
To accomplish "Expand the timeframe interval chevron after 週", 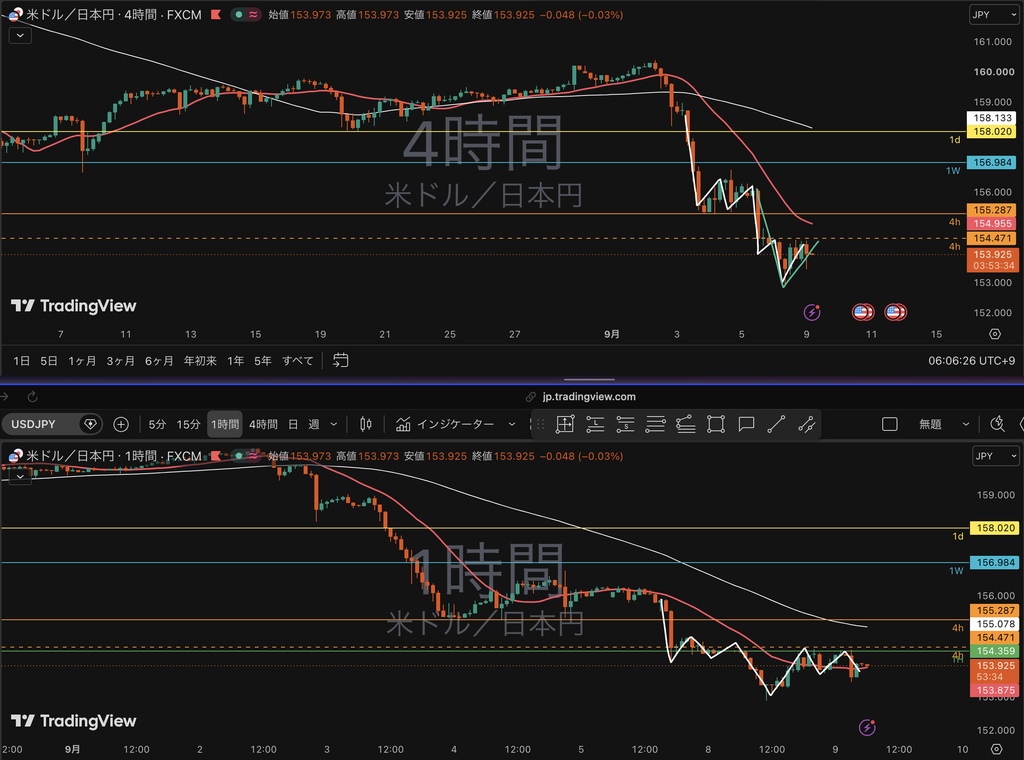I will coord(334,424).
